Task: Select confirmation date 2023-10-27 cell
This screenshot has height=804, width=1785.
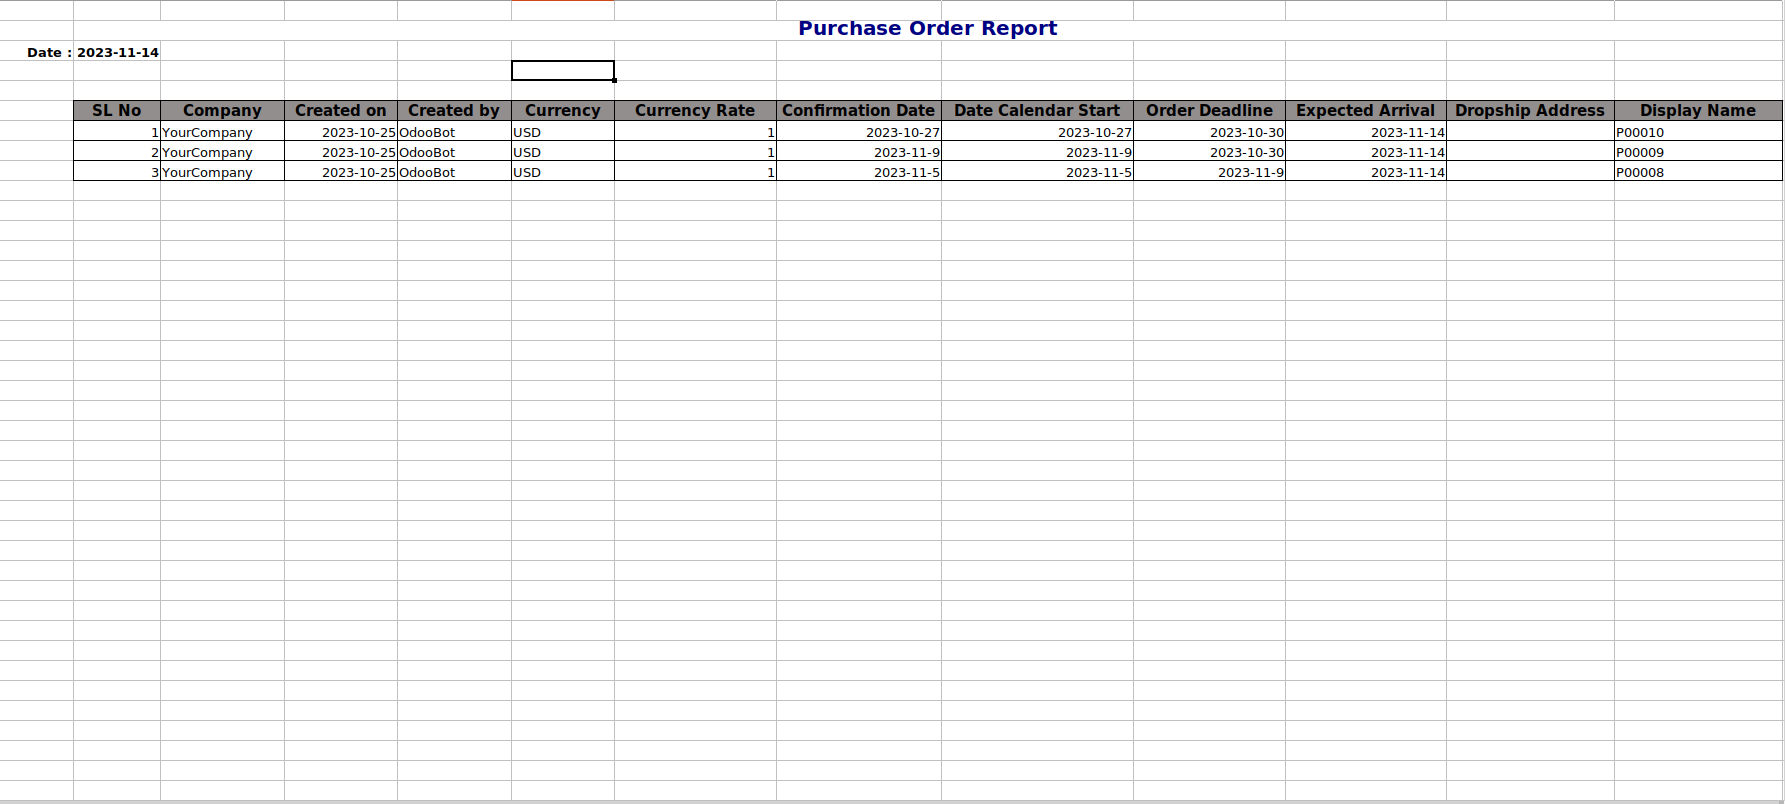Action: [902, 132]
